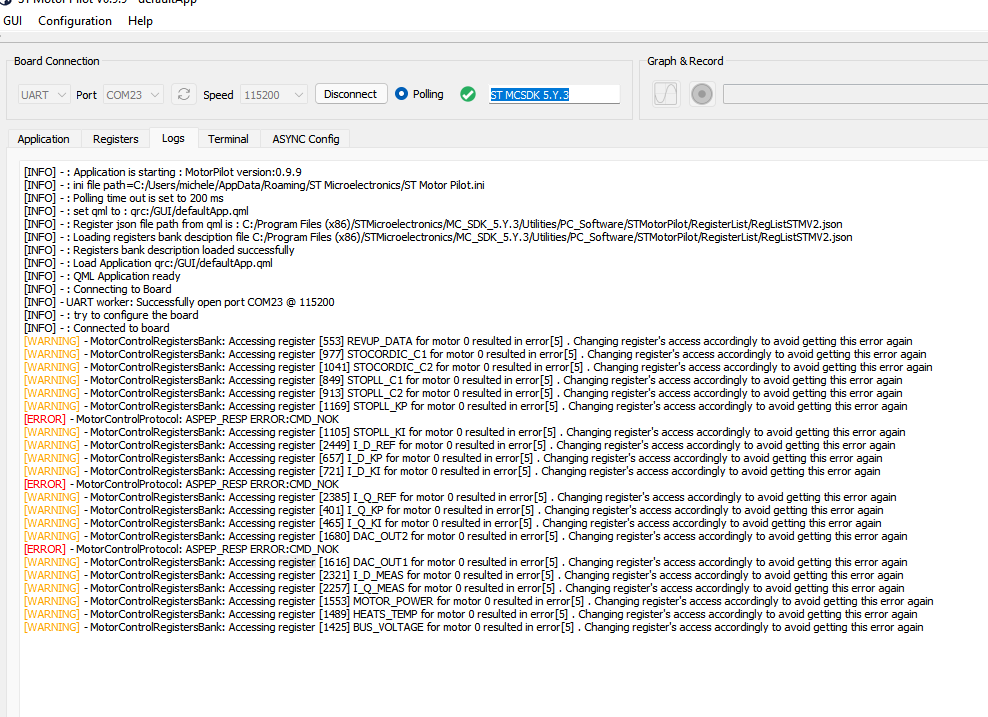
Task: Click the green connection status checkmark
Action: pos(468,95)
